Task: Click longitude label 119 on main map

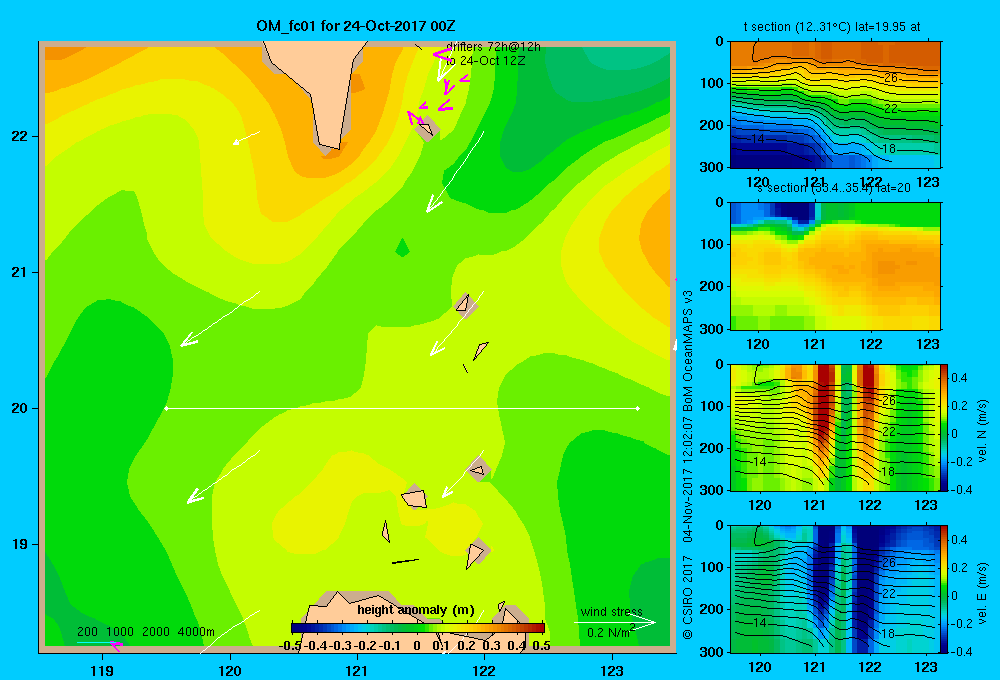Action: [x=102, y=670]
